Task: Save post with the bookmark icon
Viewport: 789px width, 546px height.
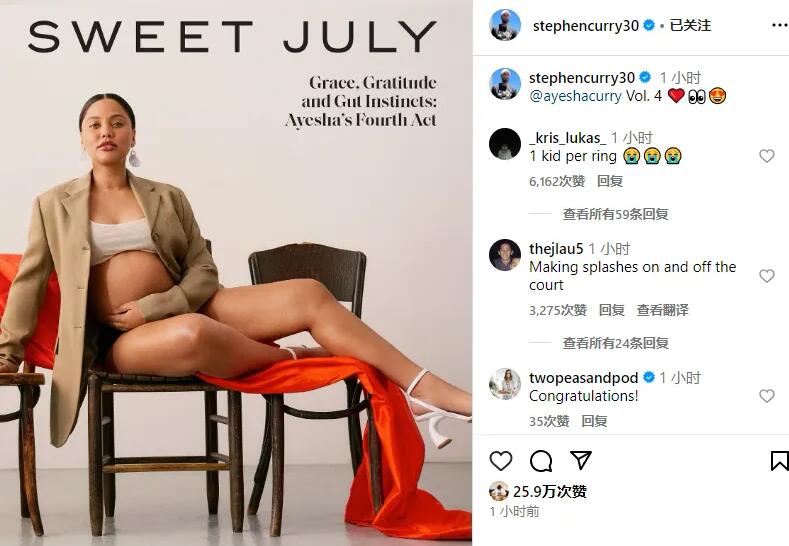Action: [x=779, y=460]
